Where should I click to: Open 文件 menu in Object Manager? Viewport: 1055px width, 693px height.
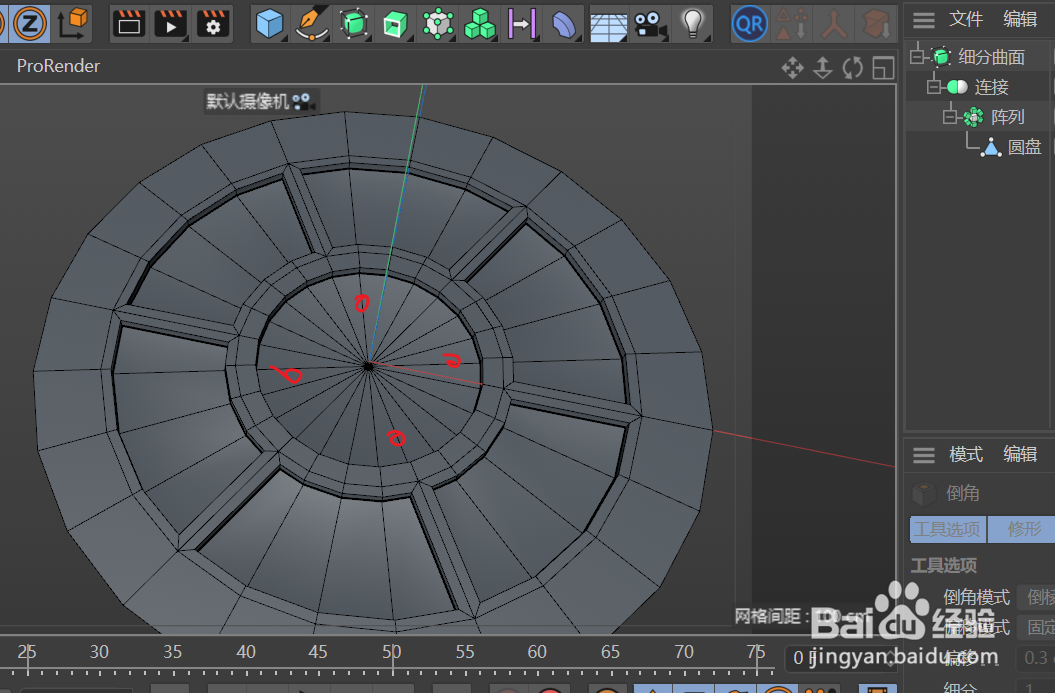966,20
